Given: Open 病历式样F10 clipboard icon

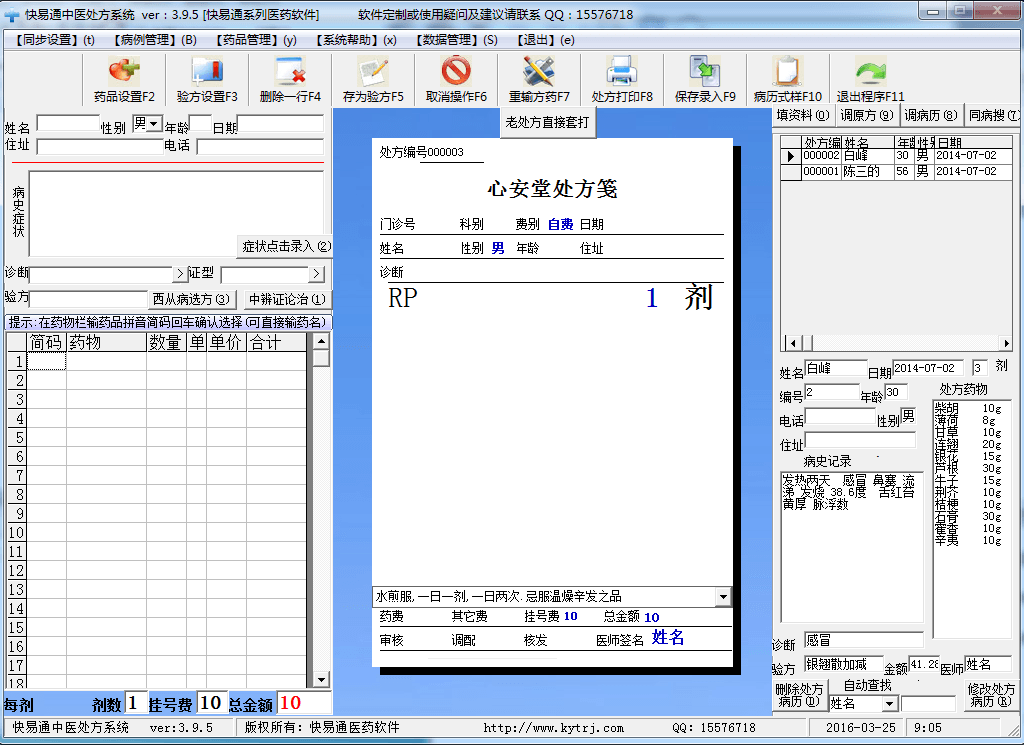Looking at the screenshot, I should (788, 79).
